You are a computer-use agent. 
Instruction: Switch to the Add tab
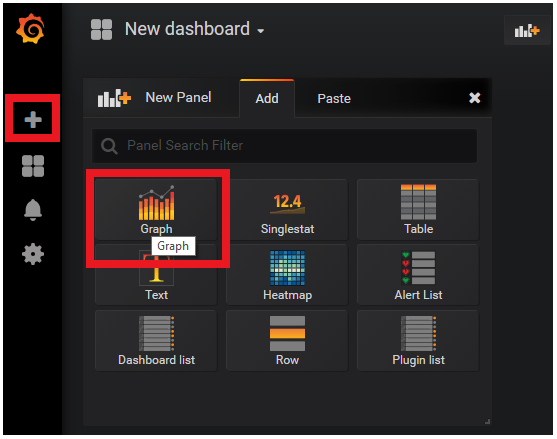(x=267, y=98)
